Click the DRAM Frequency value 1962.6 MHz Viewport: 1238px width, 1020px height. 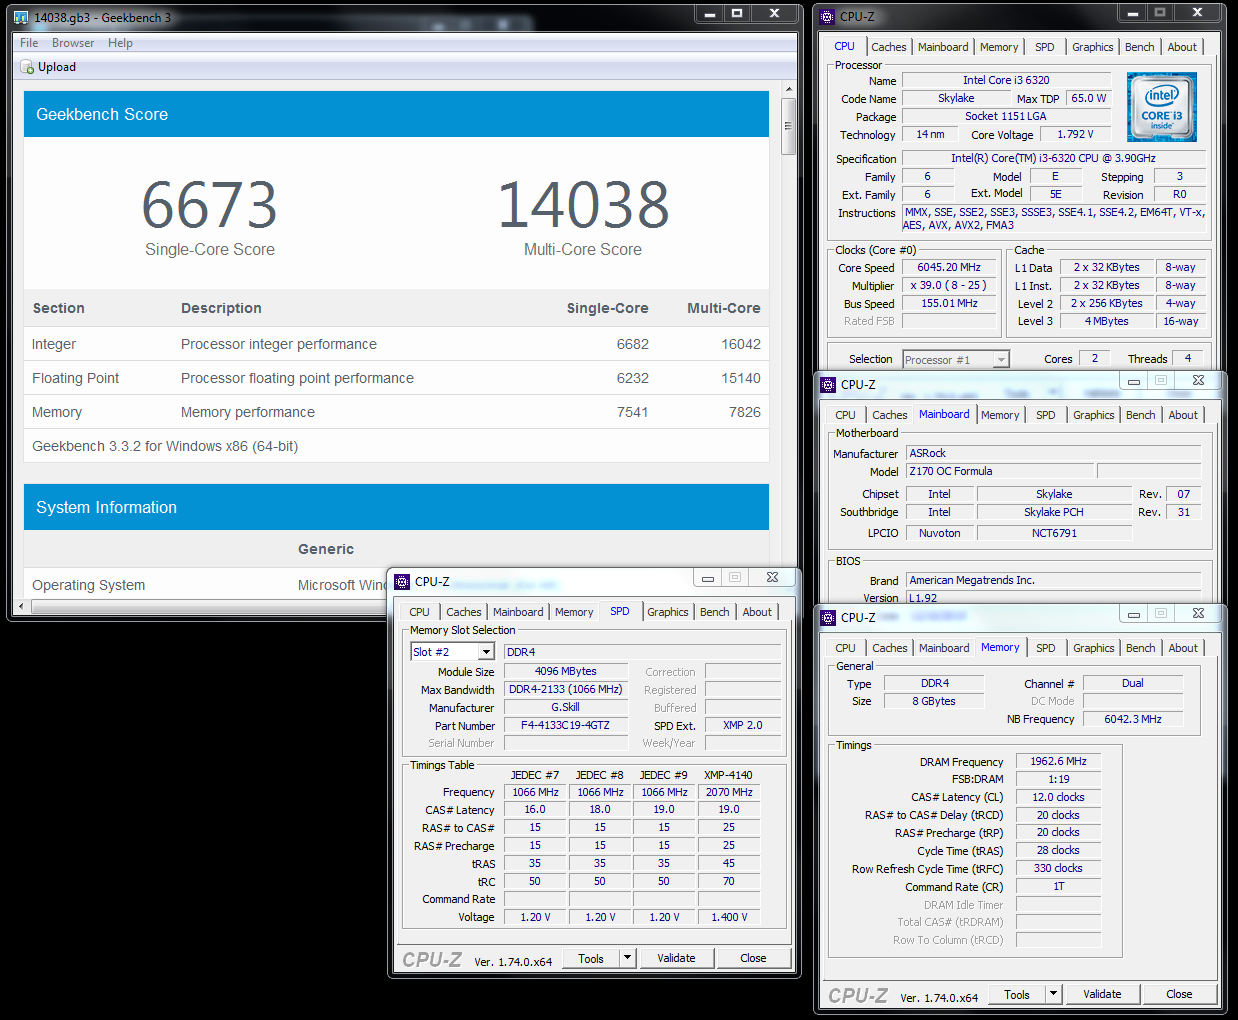1058,761
